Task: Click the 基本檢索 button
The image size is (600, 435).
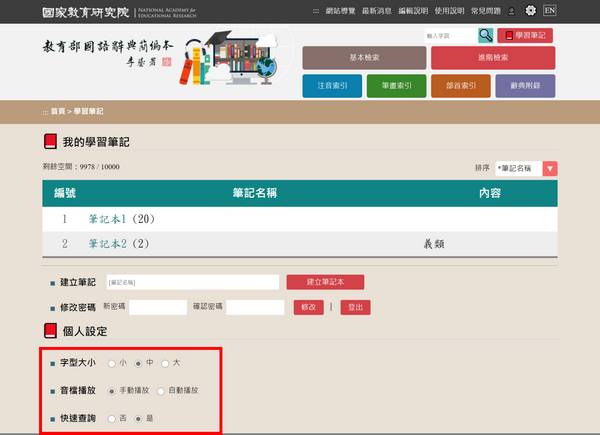Action: (364, 58)
